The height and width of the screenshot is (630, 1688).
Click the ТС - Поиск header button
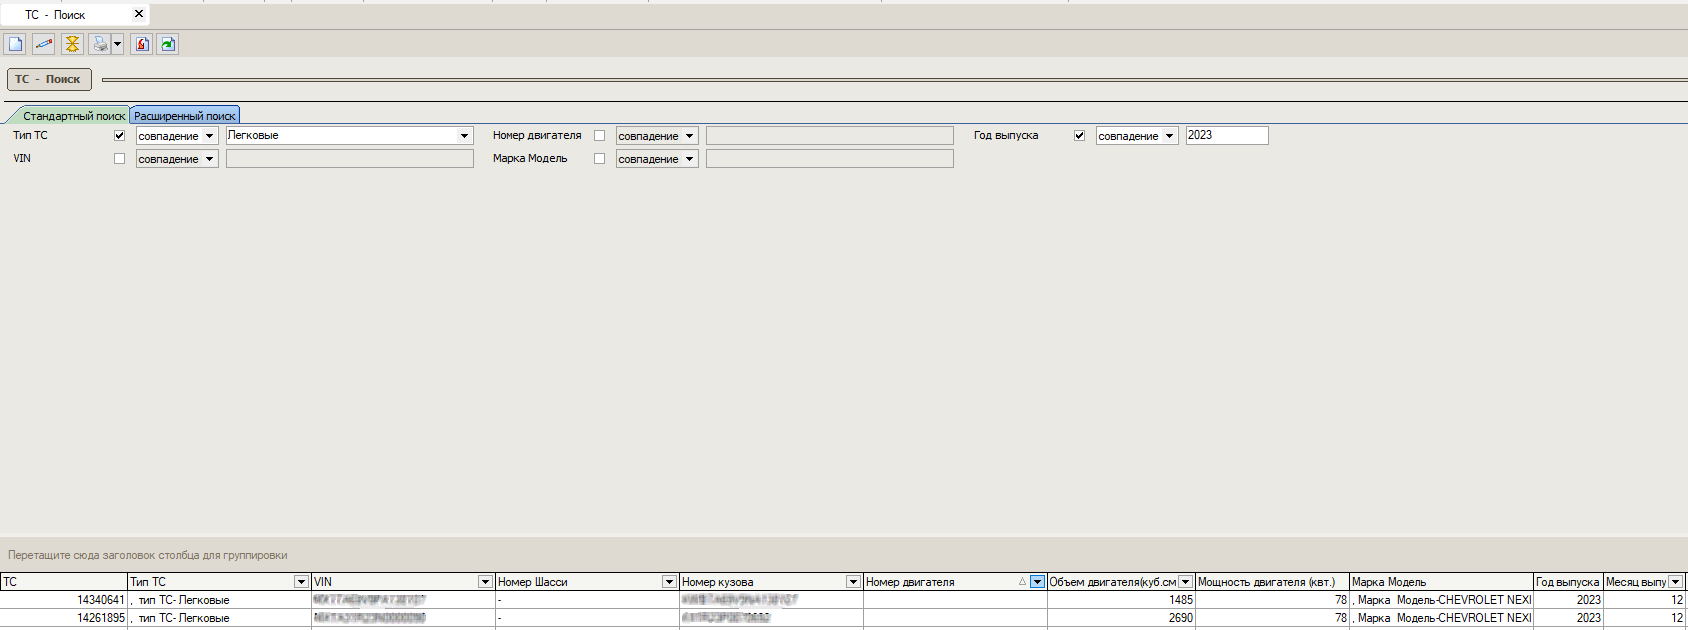(x=49, y=79)
